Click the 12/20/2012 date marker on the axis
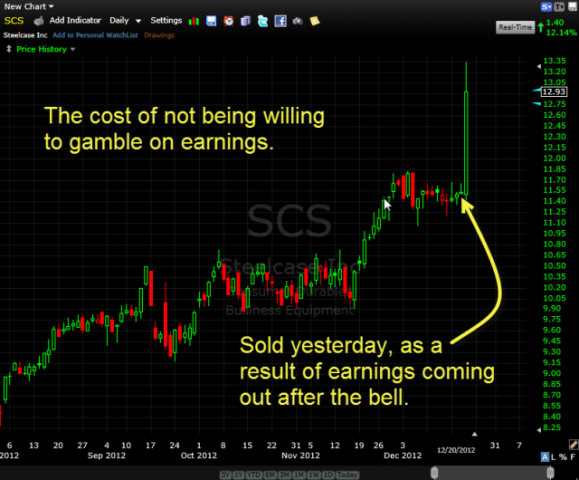Viewport: 579px width, 480px height. pos(456,450)
